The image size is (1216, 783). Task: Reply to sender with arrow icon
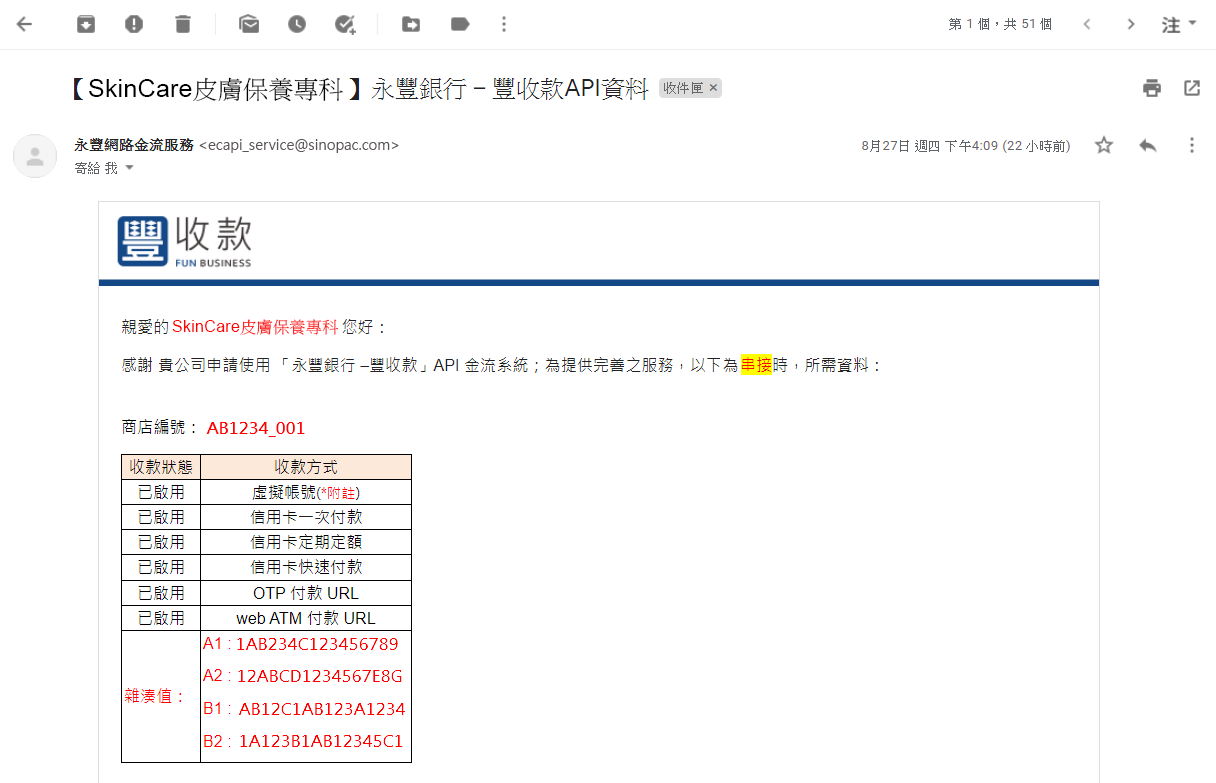point(1148,145)
